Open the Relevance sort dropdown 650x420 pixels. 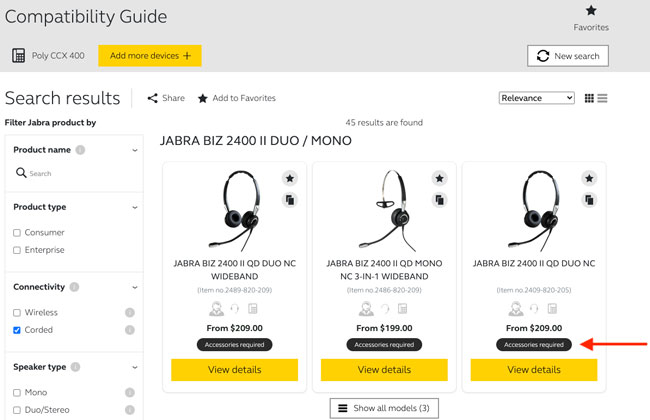537,98
